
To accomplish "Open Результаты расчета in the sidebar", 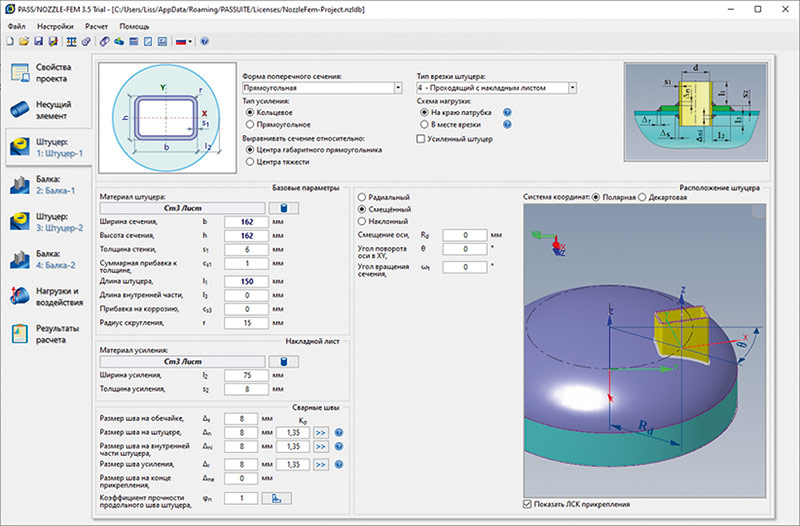I will (46, 334).
